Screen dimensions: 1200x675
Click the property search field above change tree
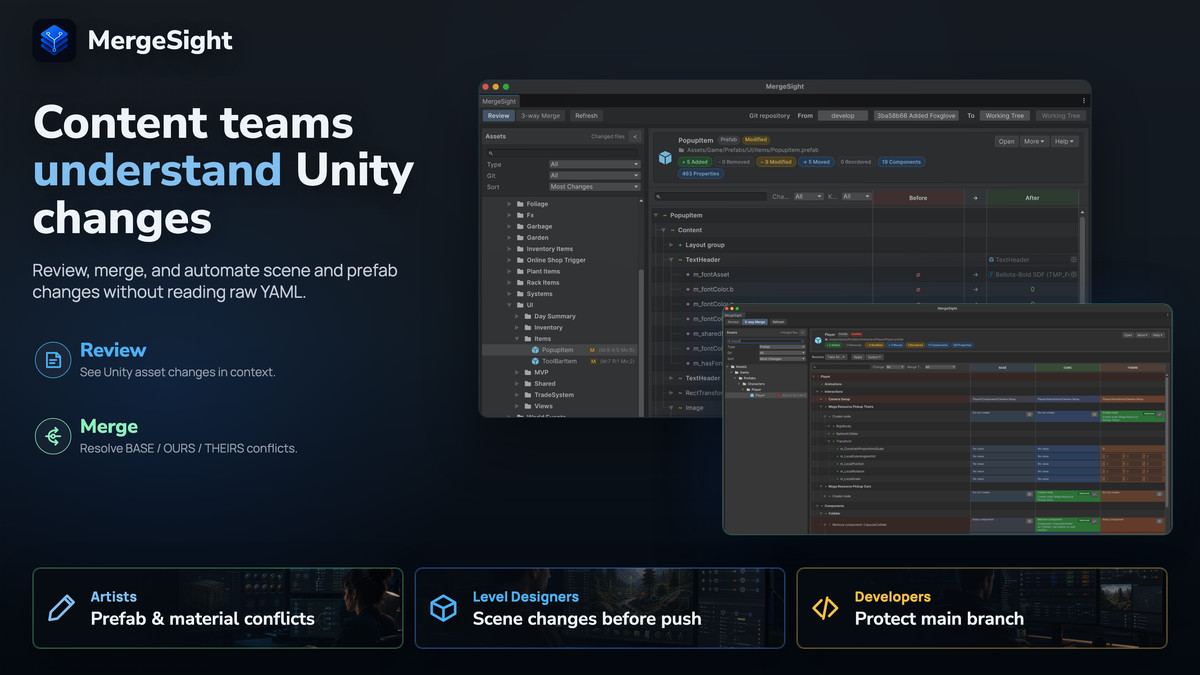coord(709,197)
